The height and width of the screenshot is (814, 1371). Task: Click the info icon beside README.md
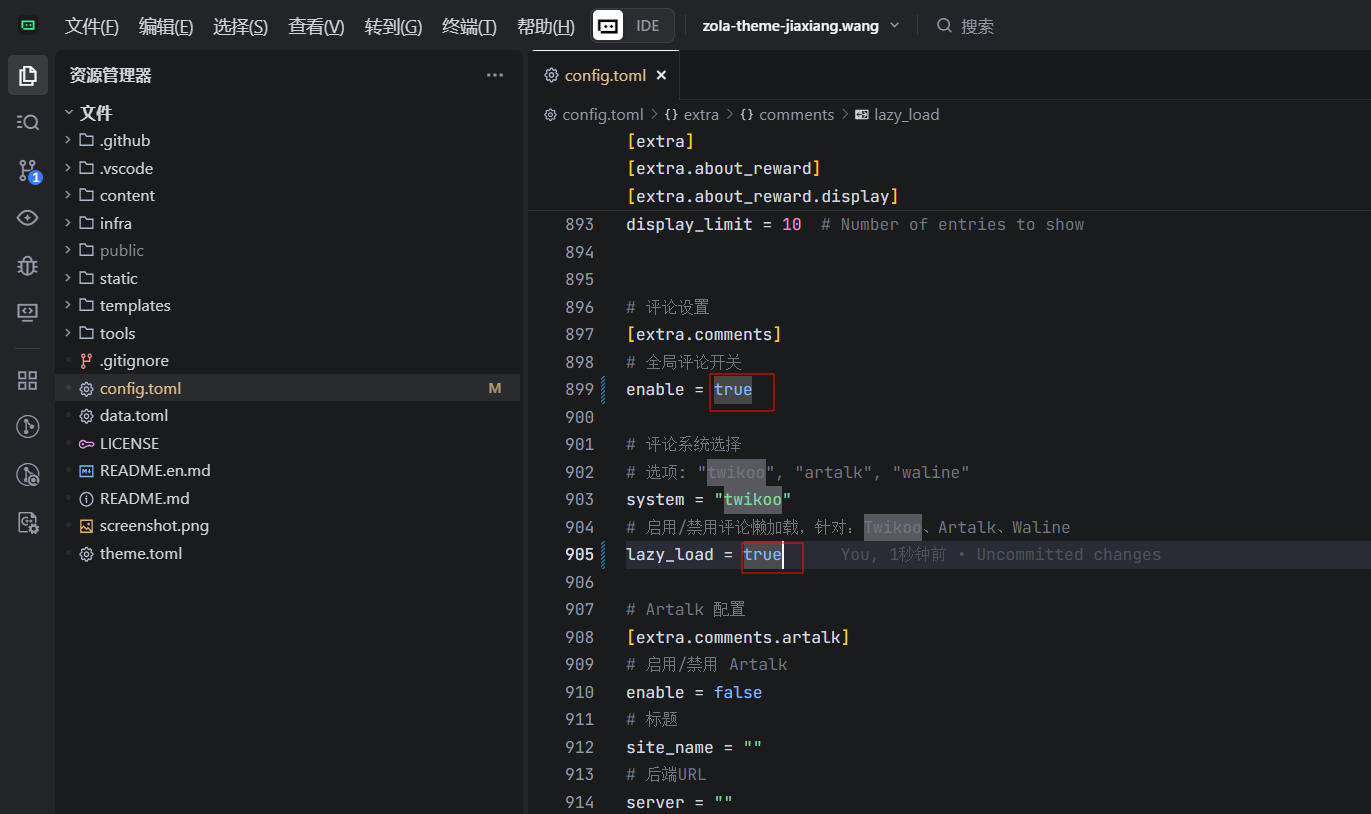(86, 498)
